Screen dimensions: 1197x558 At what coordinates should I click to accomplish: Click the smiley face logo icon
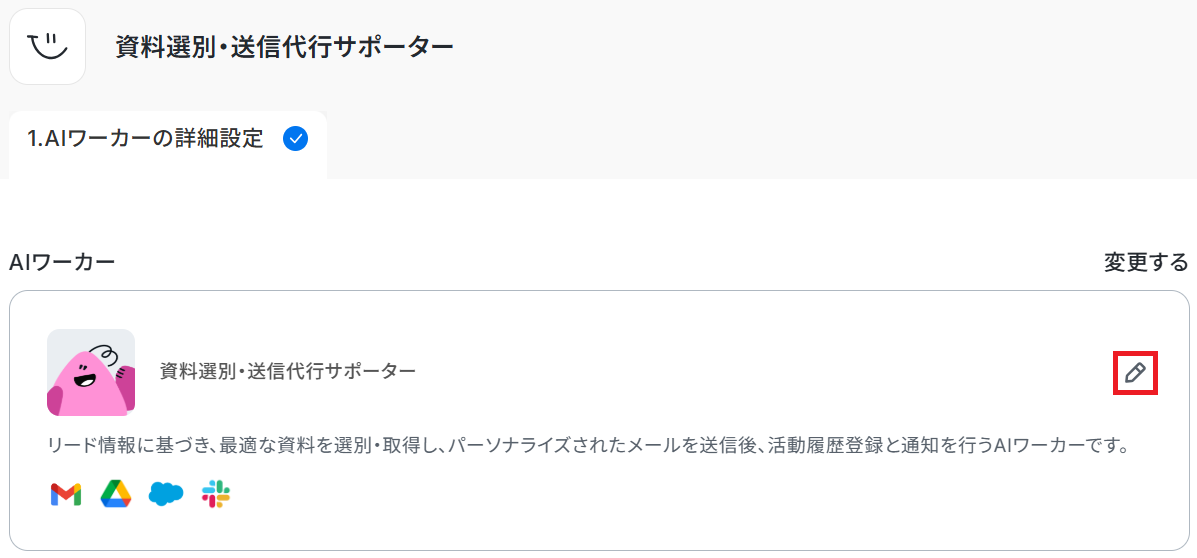point(47,47)
